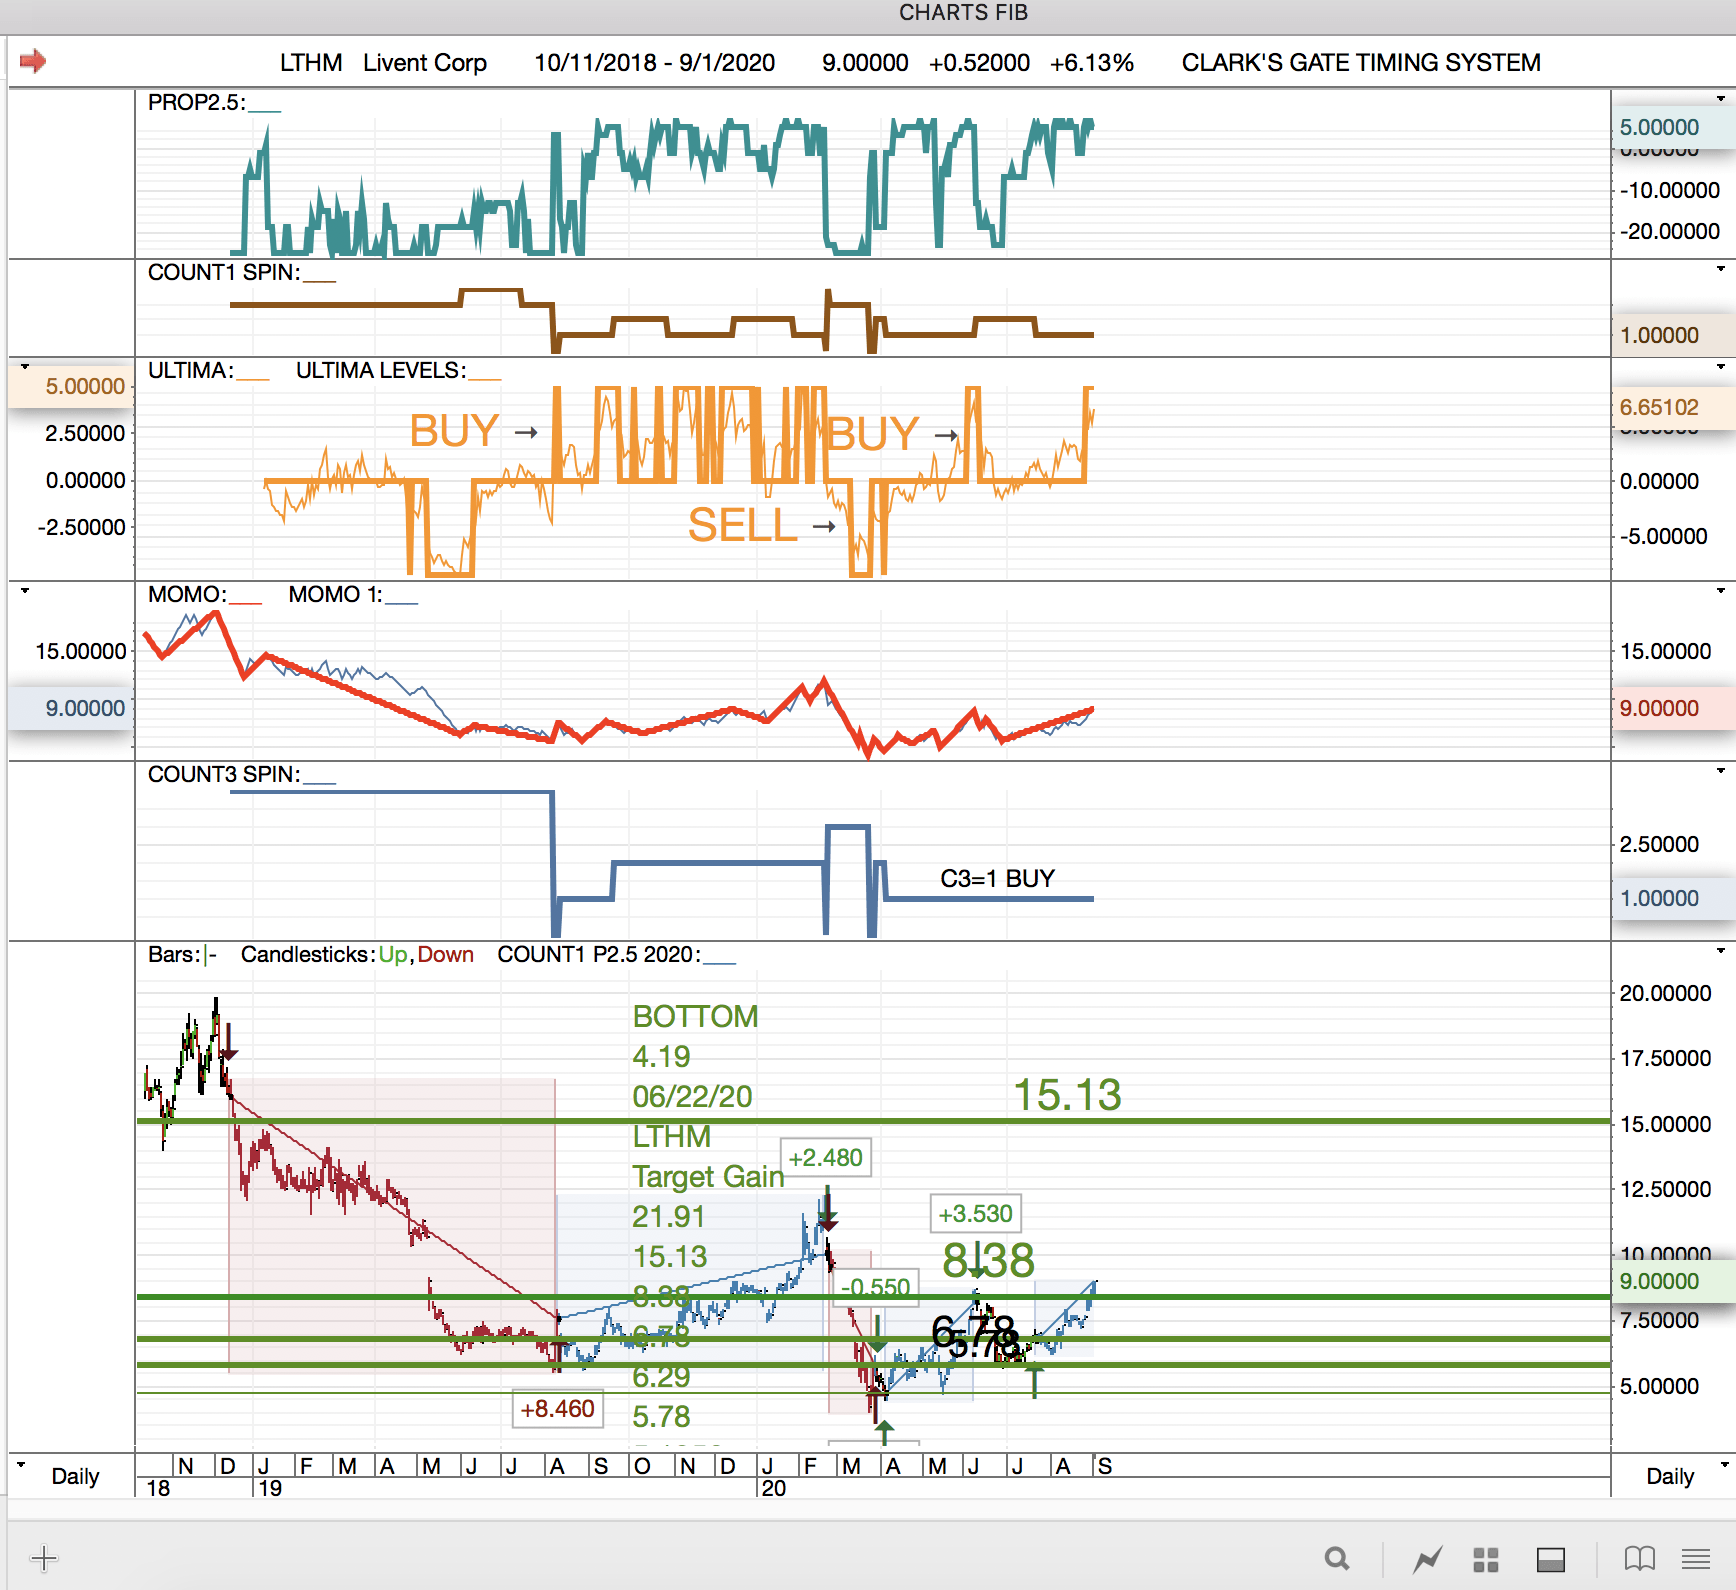Screen dimensions: 1736x1590
Task: Show the list view lines icon
Action: pyautogui.click(x=1696, y=1558)
